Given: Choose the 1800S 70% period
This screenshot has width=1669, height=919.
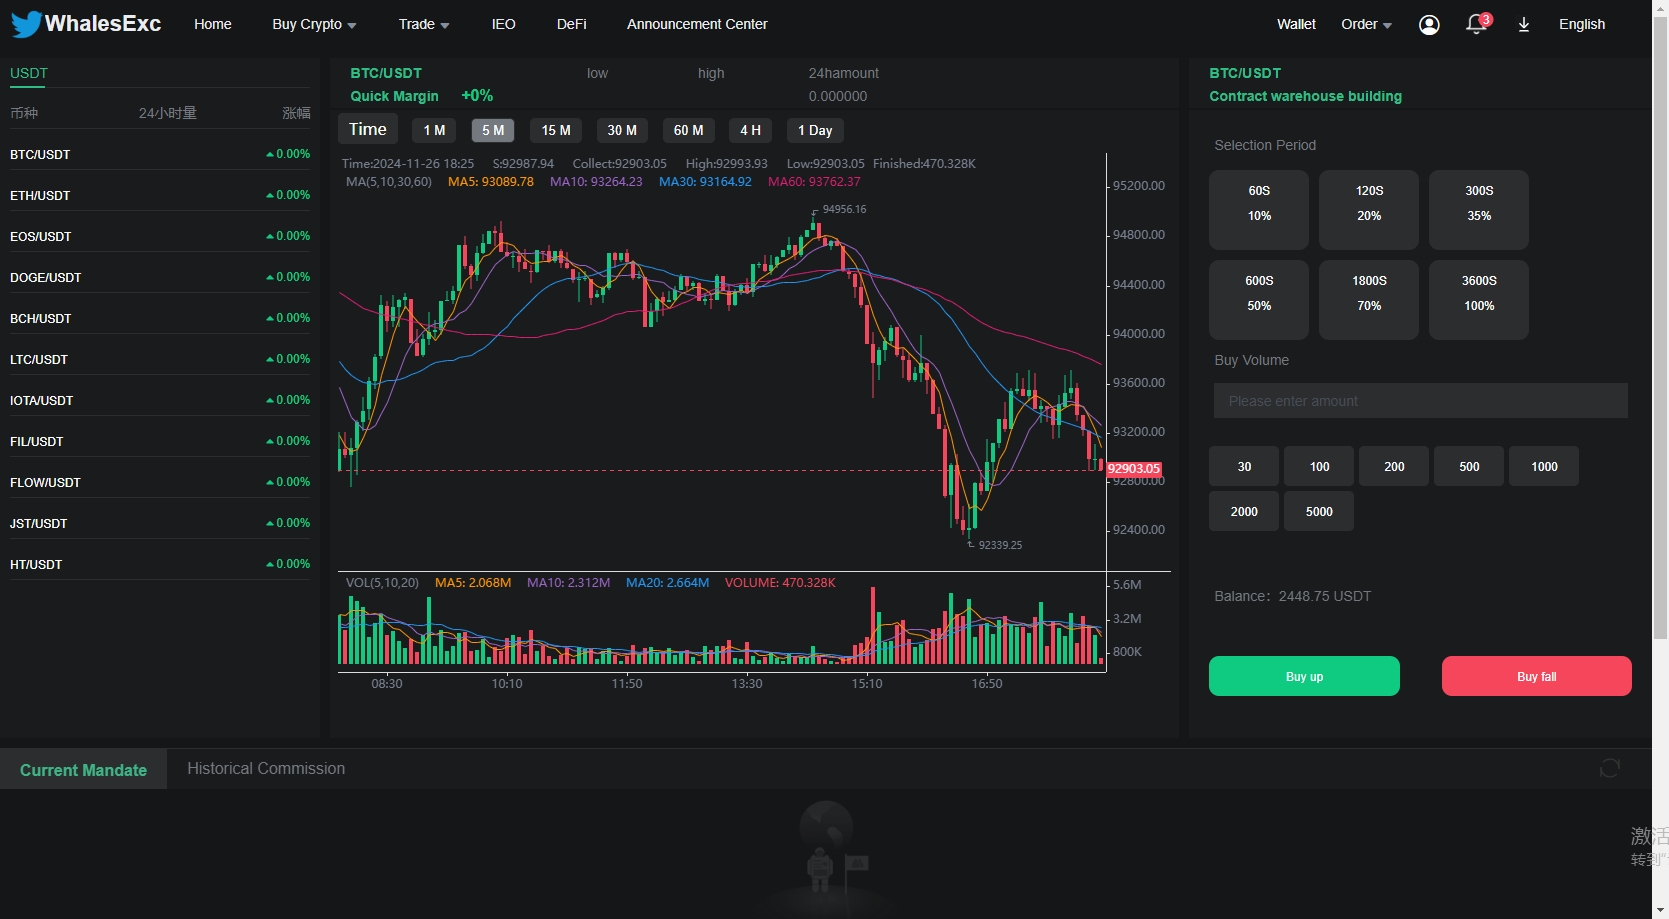Looking at the screenshot, I should 1369,300.
